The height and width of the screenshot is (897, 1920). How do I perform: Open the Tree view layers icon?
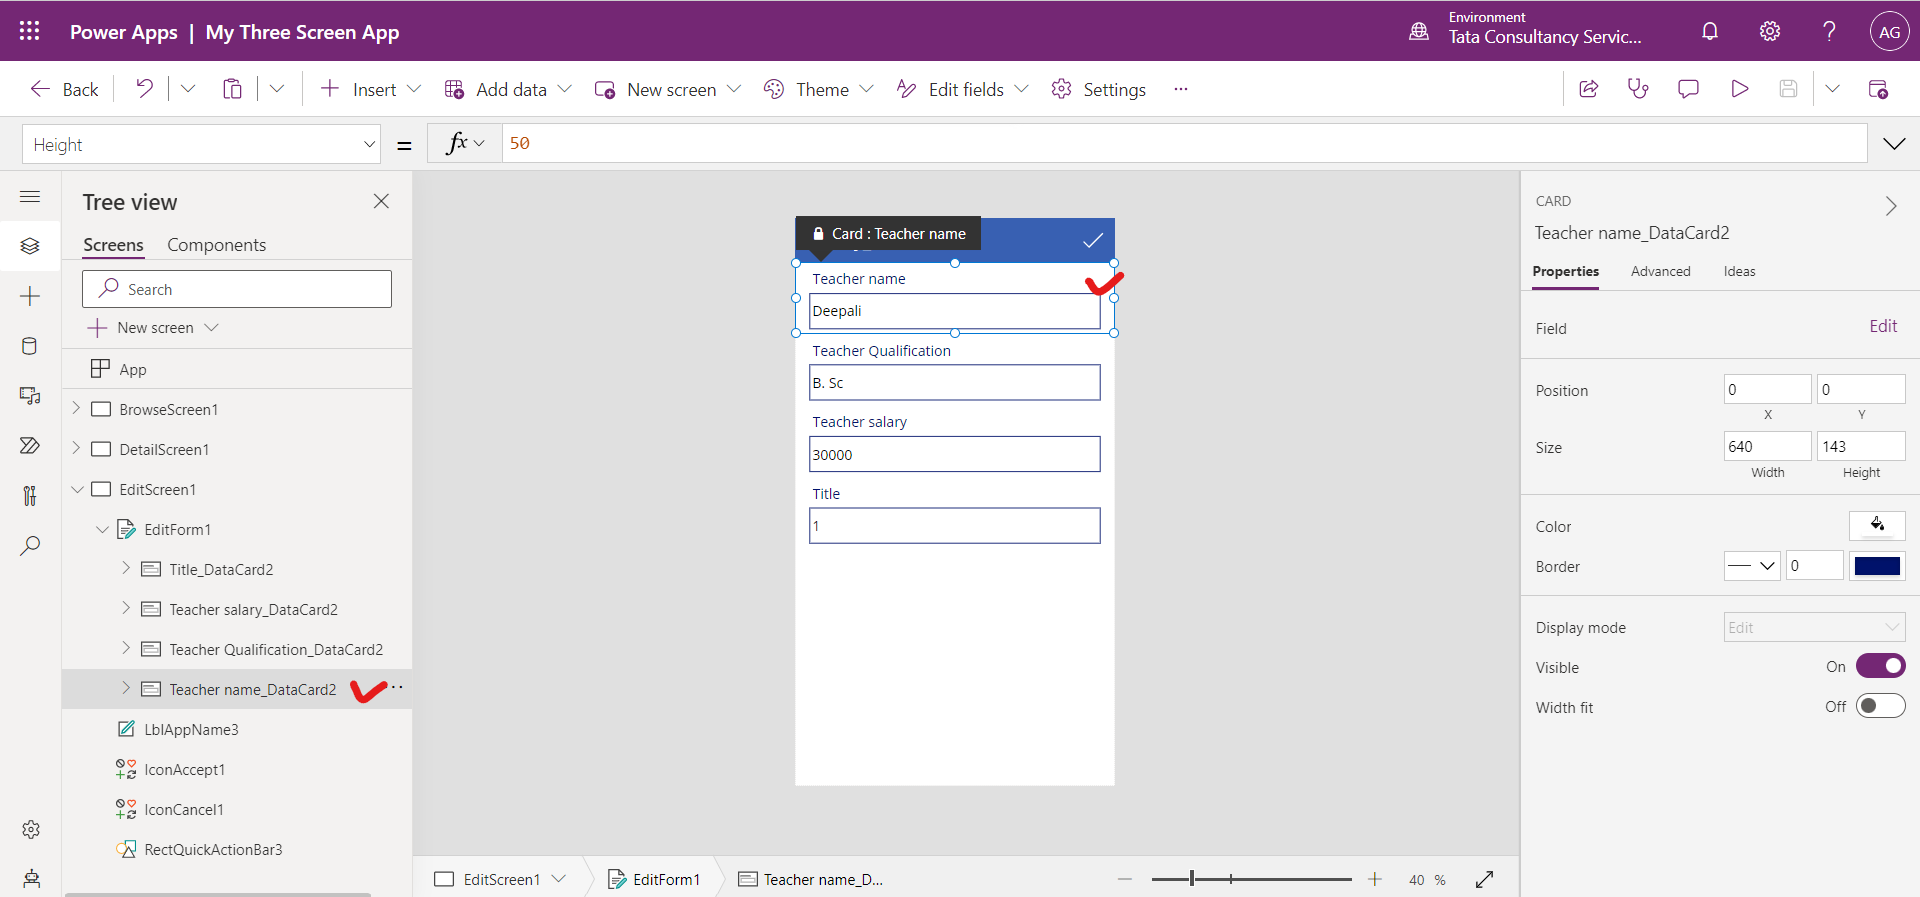point(30,246)
